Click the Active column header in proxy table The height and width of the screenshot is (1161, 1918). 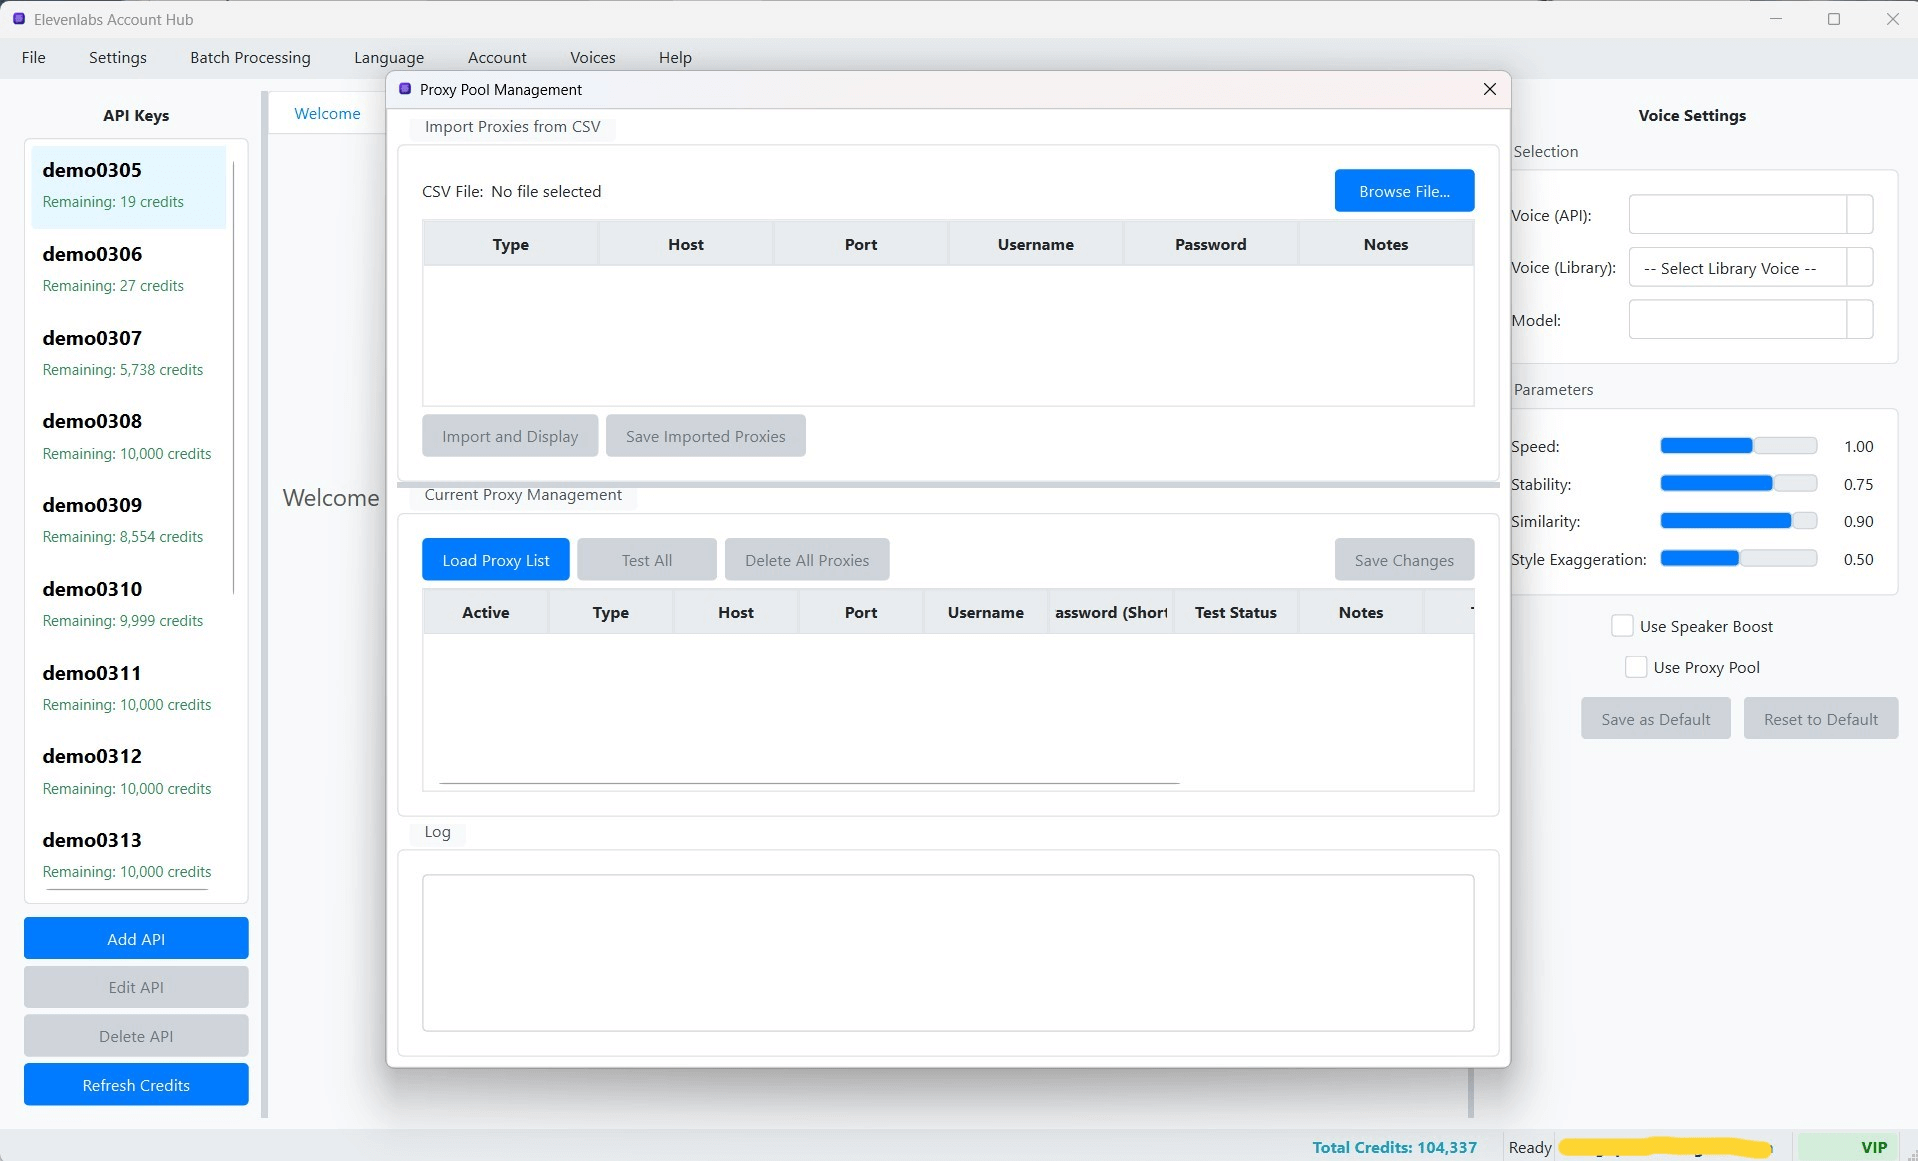point(486,612)
